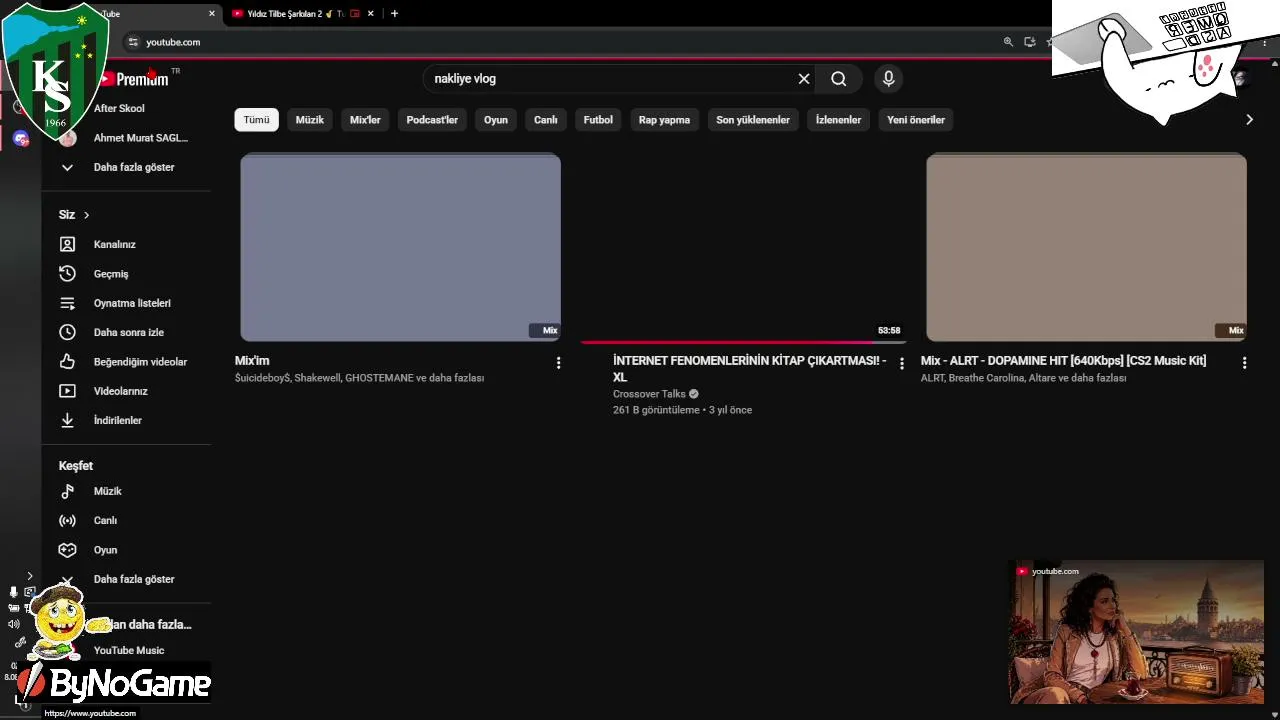Select the Rap yapma filter chip

tap(665, 120)
